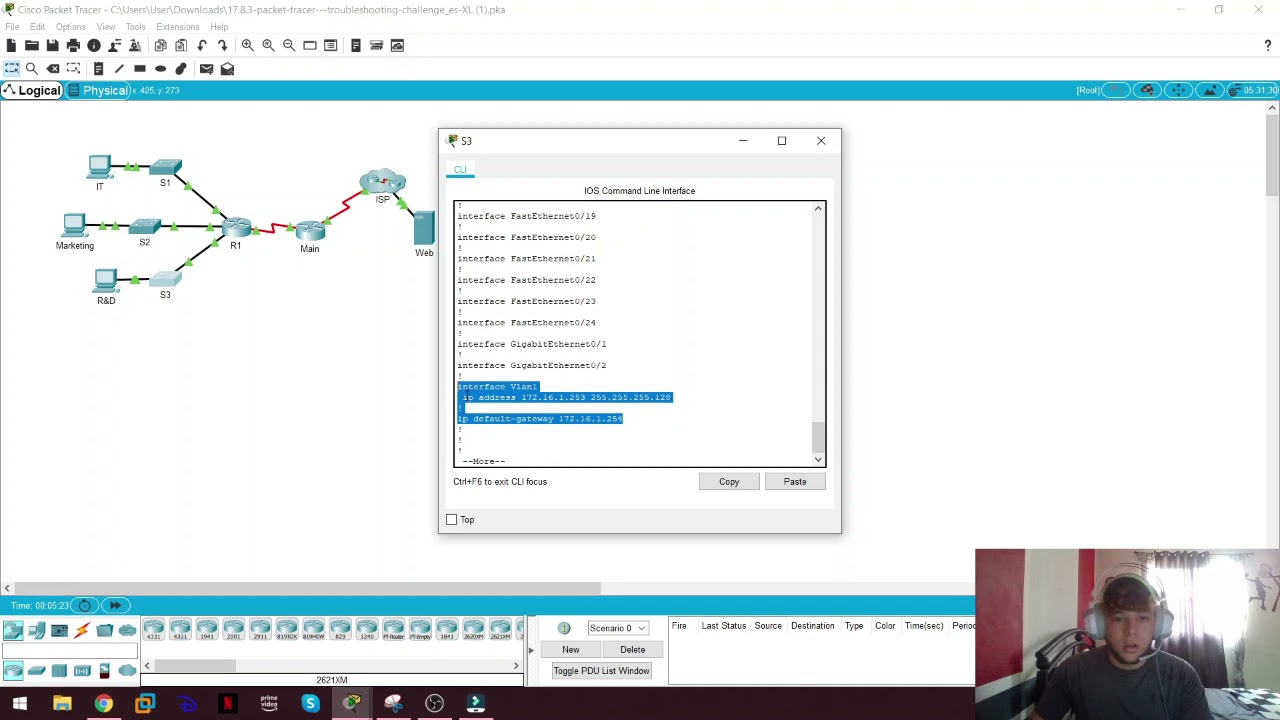Viewport: 1280px width, 720px height.
Task: Redo the last action
Action: coord(222,45)
